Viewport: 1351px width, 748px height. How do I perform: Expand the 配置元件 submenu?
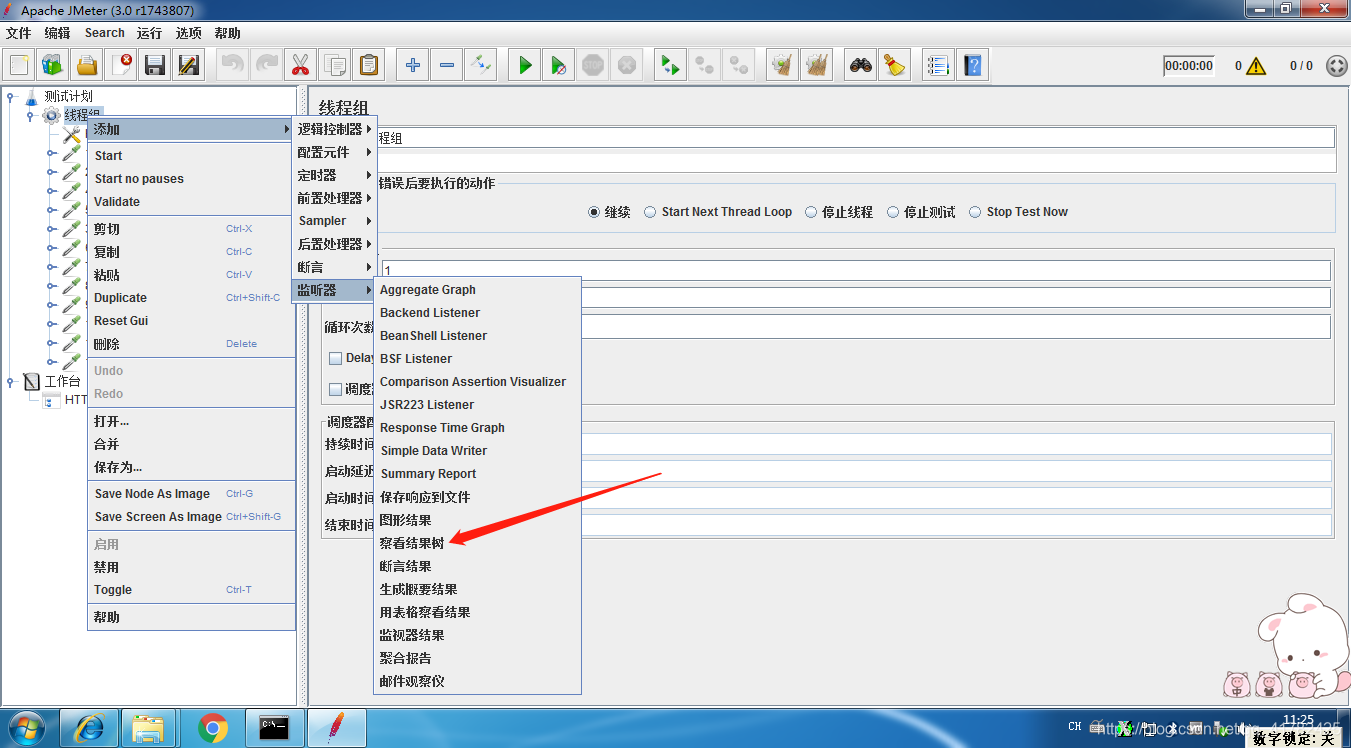pyautogui.click(x=334, y=152)
